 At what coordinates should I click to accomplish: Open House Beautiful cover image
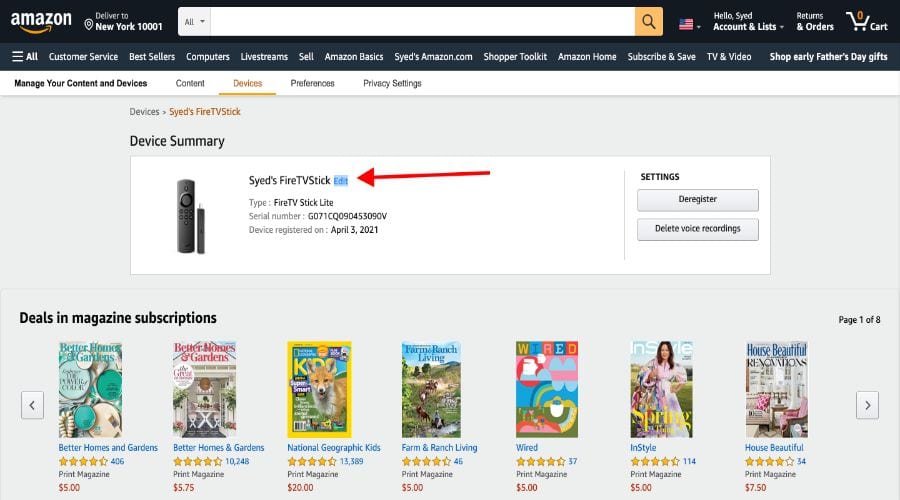tap(777, 389)
